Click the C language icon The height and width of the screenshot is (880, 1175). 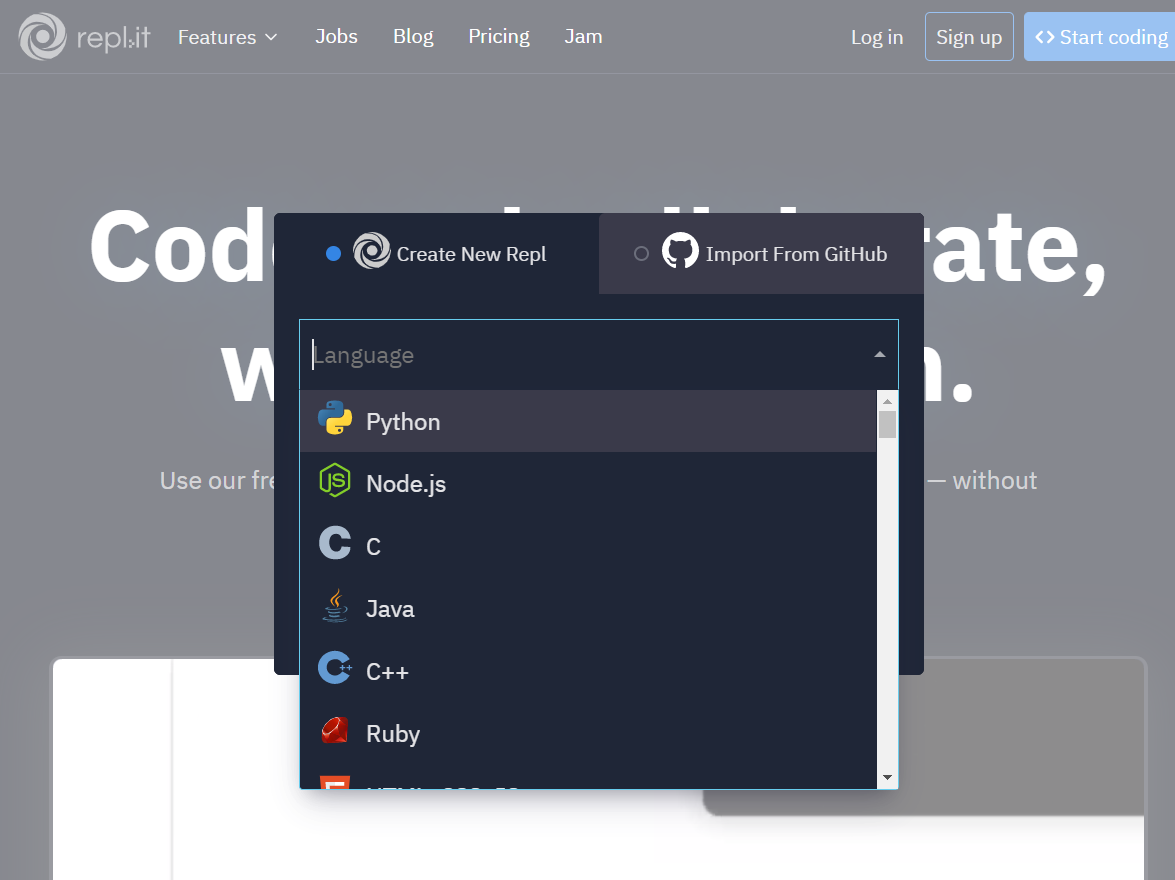(335, 543)
